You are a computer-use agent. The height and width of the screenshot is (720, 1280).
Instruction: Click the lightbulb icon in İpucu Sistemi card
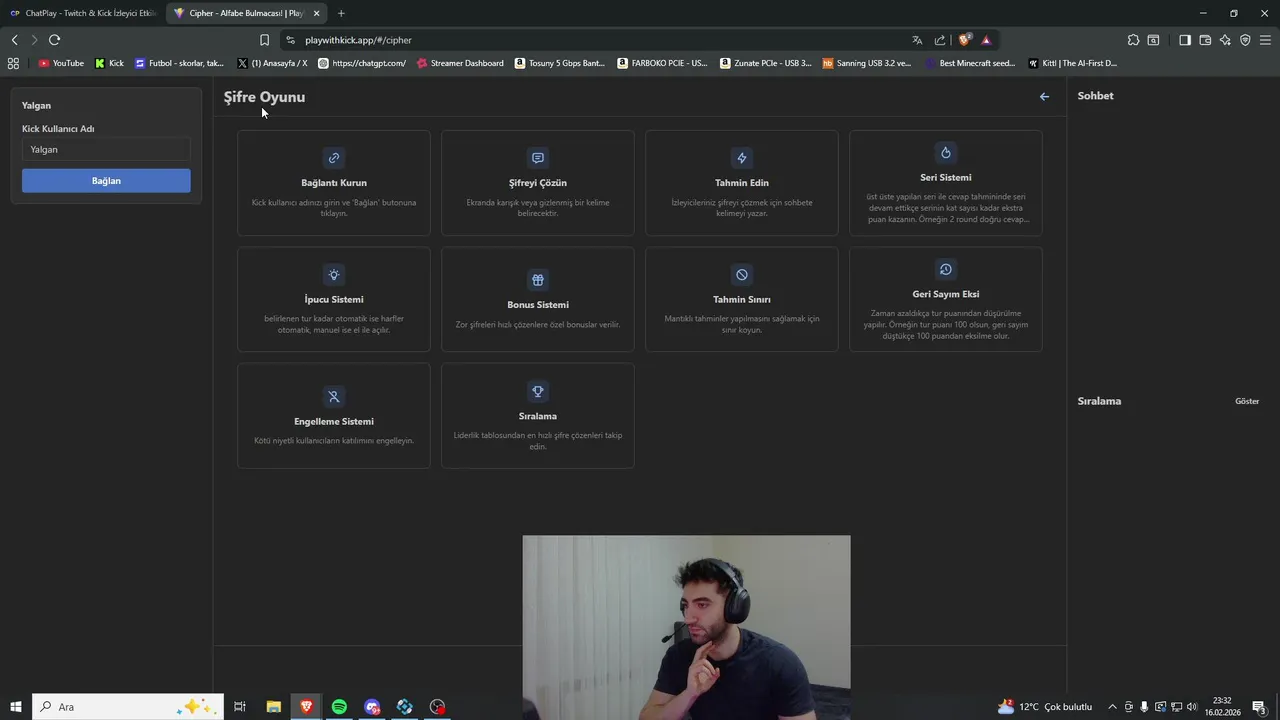[x=334, y=275]
